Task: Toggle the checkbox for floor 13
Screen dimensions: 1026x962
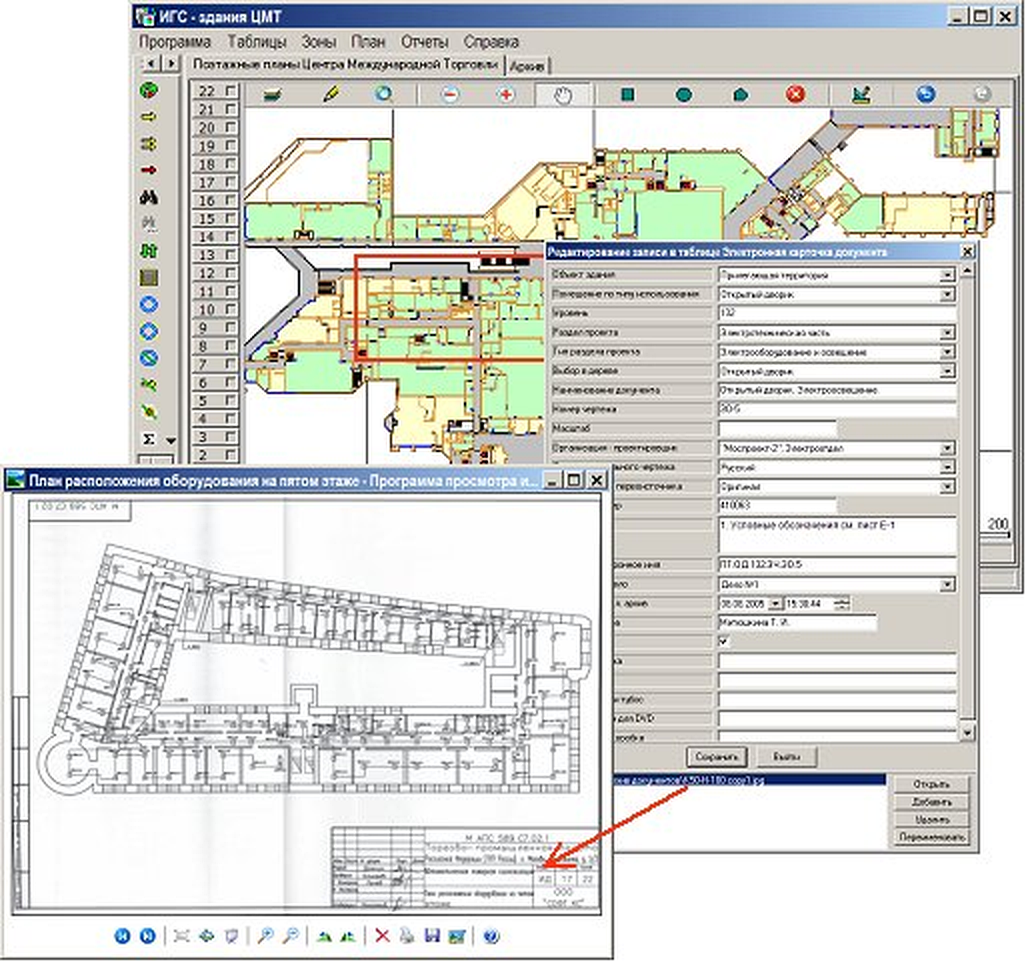Action: pos(231,255)
